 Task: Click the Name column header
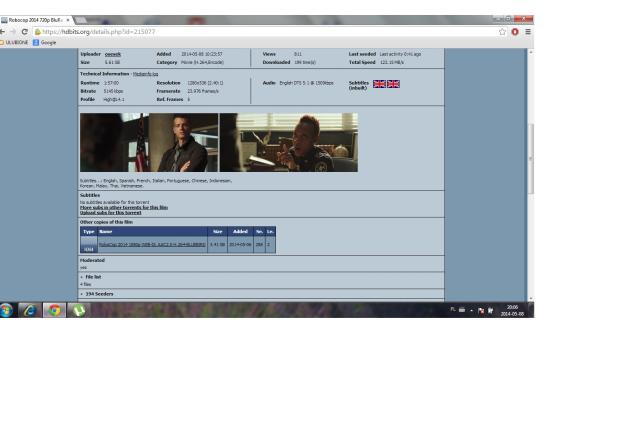[153, 231]
